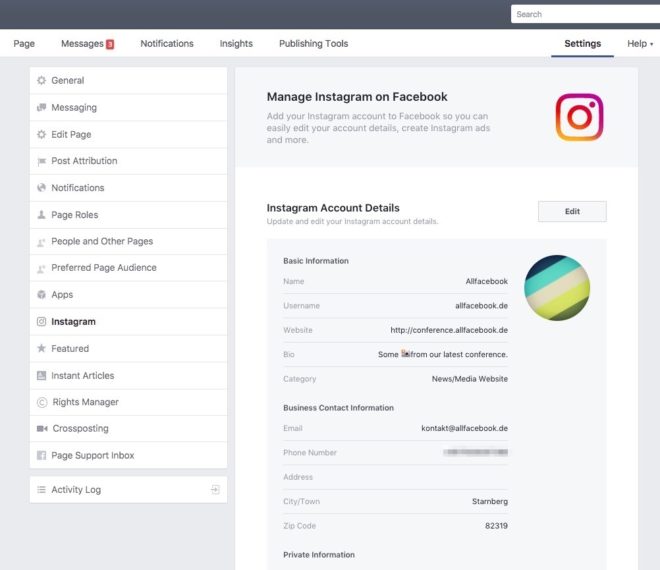Click the website http://conference.allfacebook.de
Image resolution: width=660 pixels, height=570 pixels.
[x=449, y=330]
